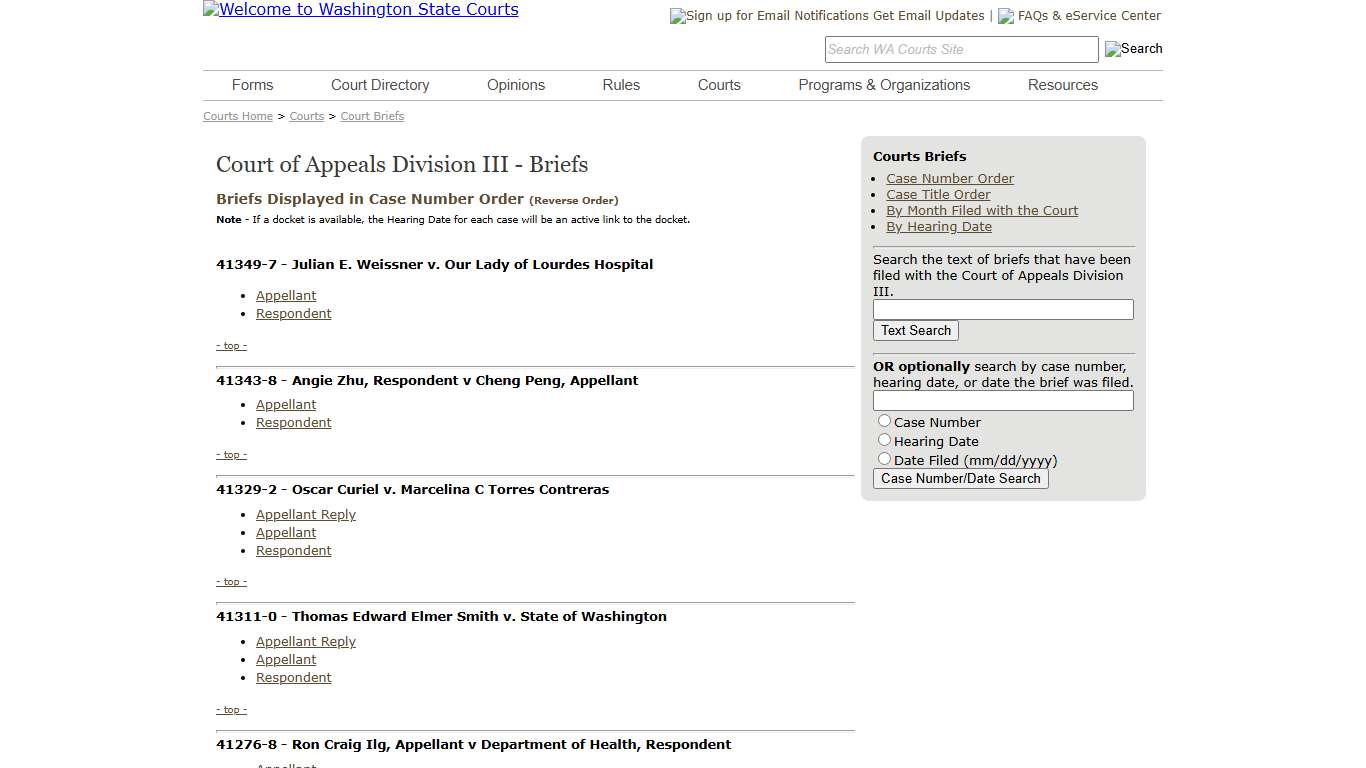Open the Appellant Reply brief for case 41329-2
Viewport: 1366px width, 768px height.
point(305,514)
